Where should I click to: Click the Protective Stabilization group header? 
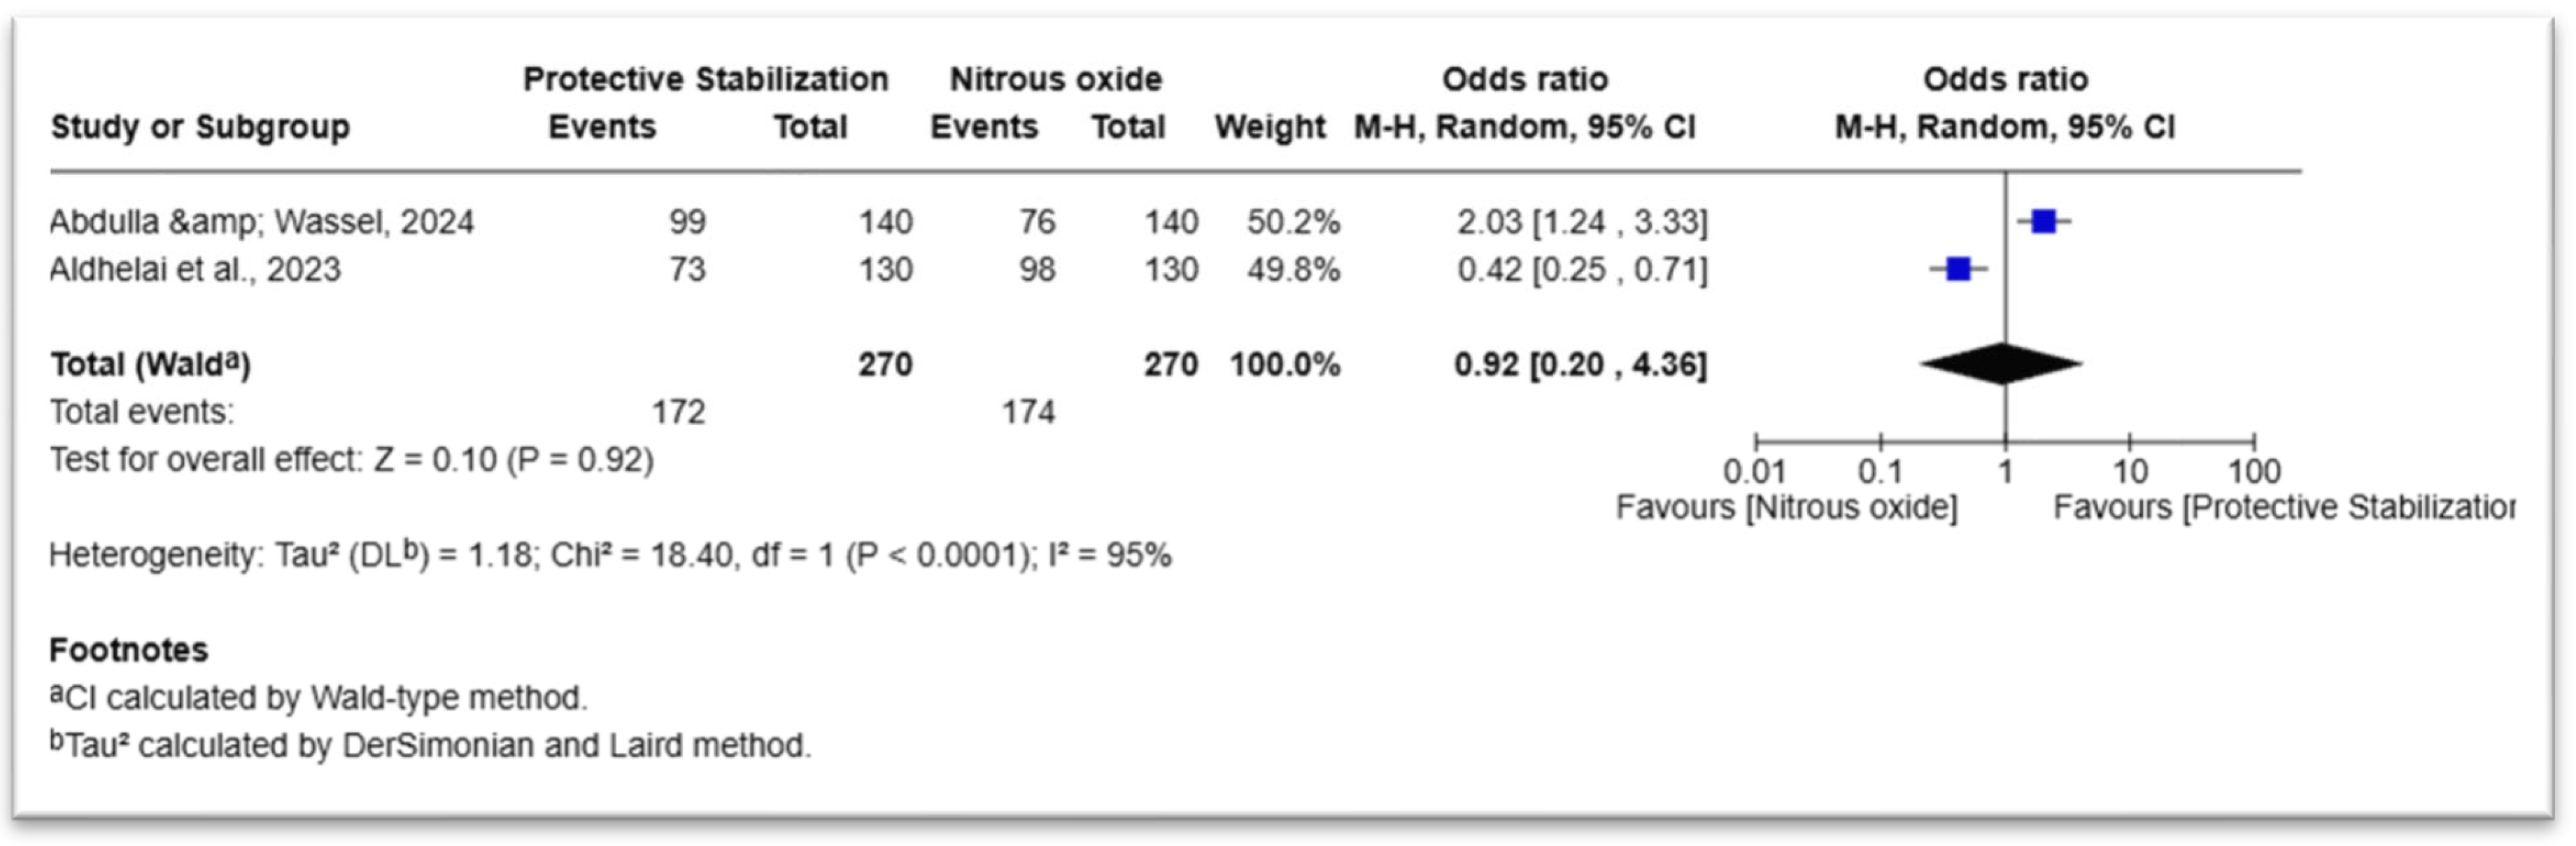(x=705, y=79)
